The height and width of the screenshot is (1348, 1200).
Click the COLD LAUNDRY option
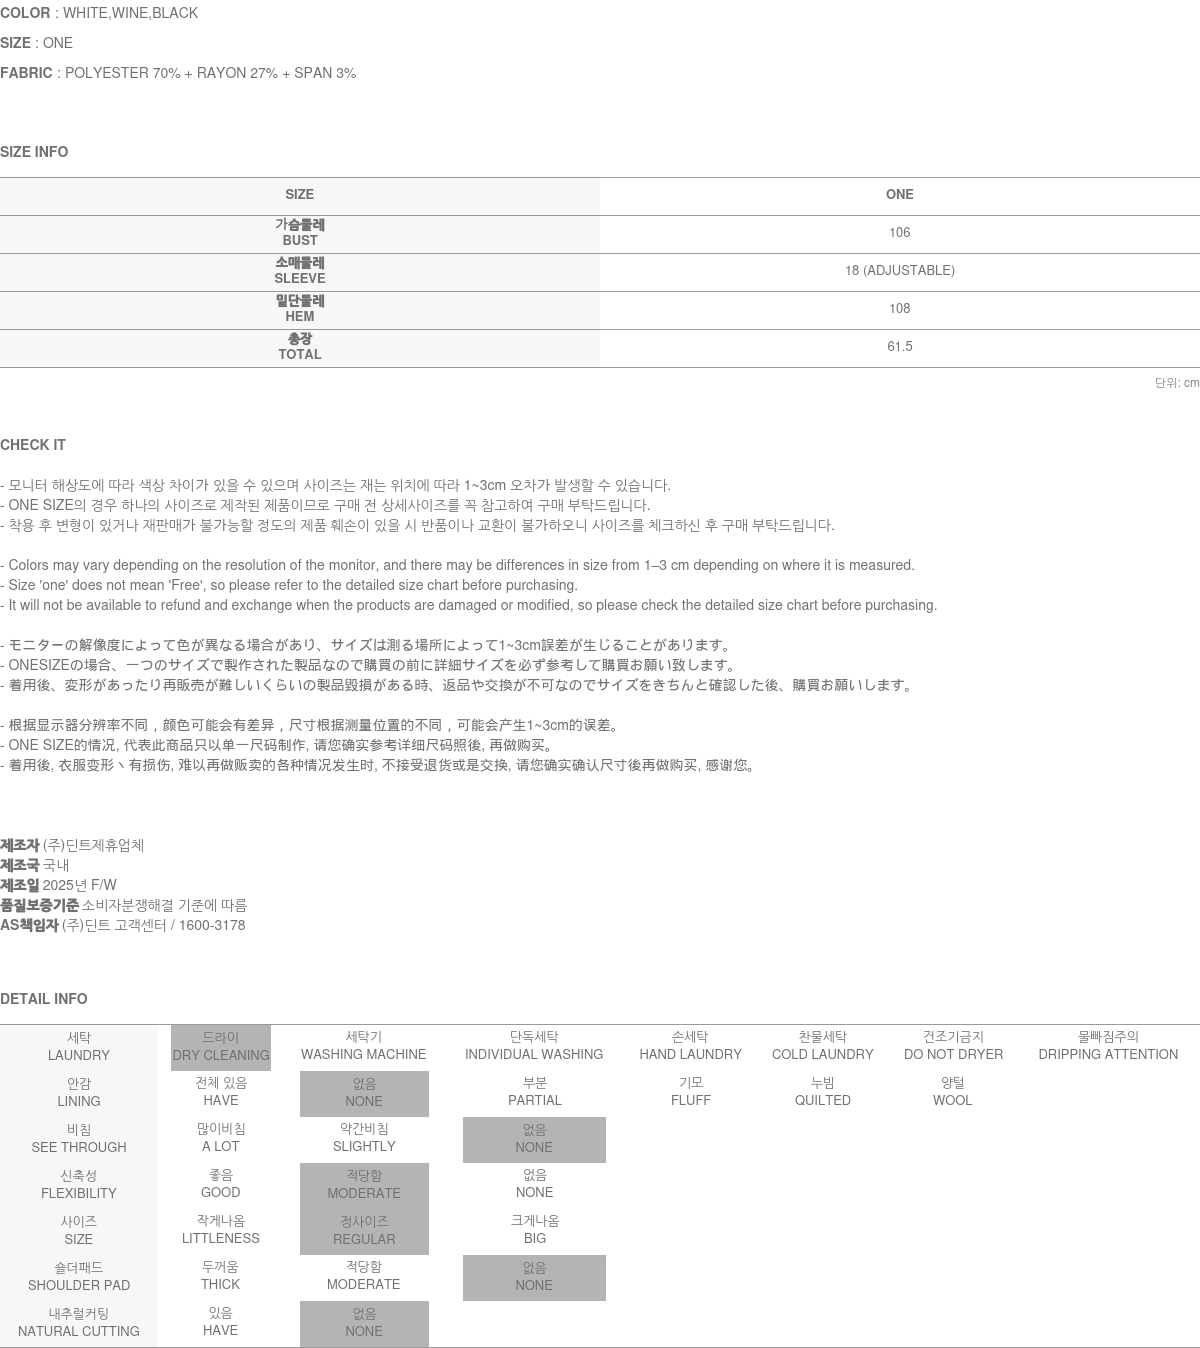pos(822,1046)
